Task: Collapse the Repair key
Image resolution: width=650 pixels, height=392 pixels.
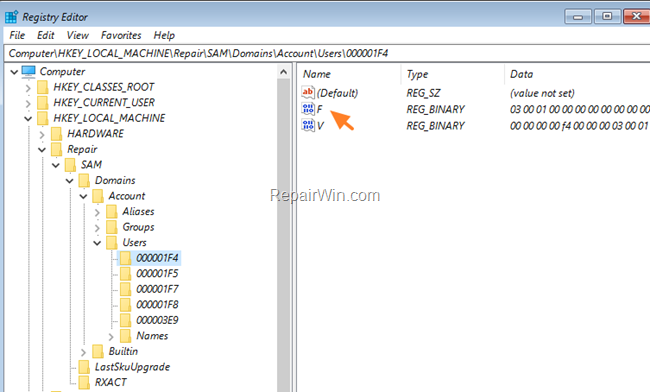Action: pyautogui.click(x=42, y=150)
